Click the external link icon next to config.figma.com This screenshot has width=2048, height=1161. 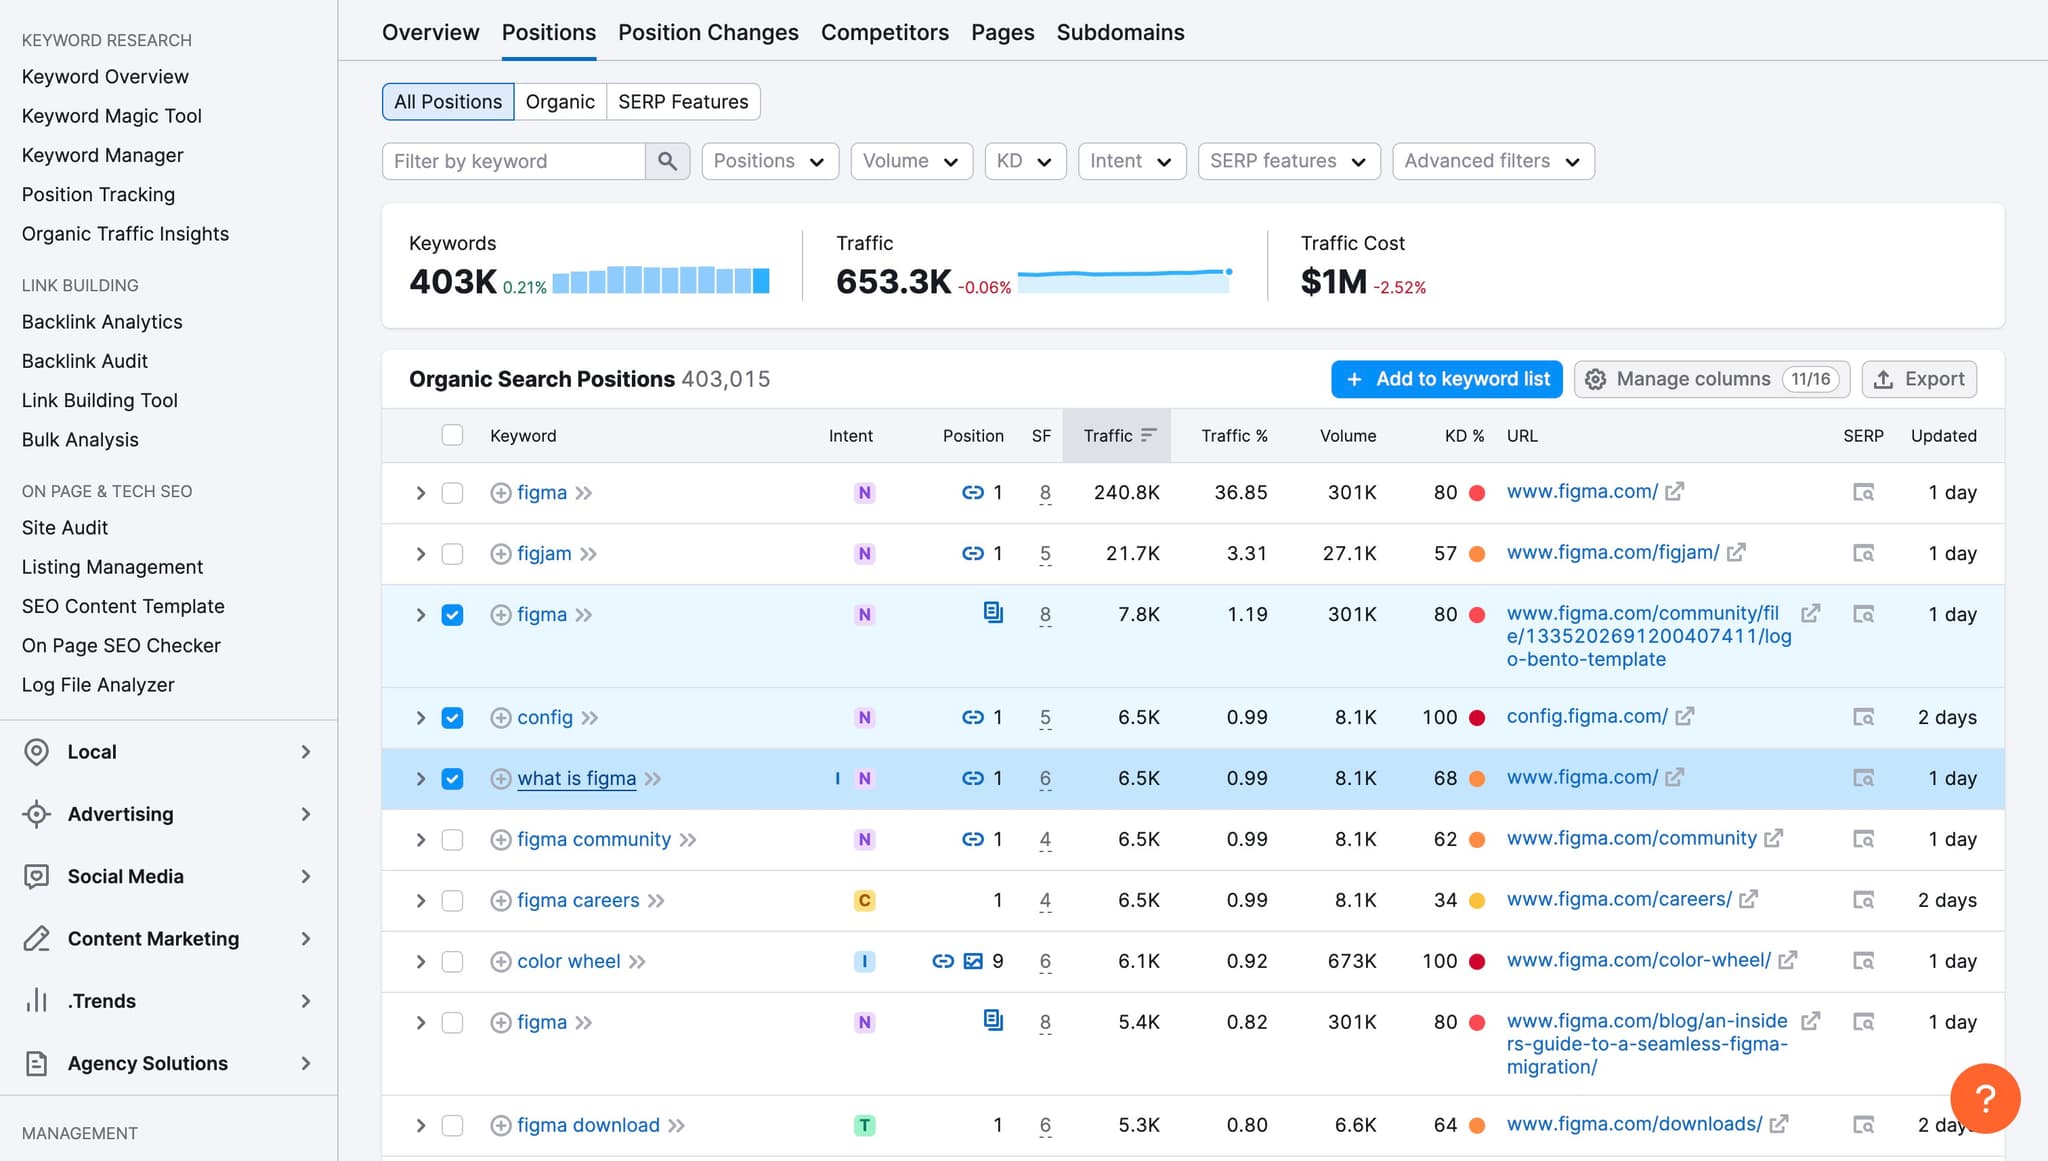(x=1685, y=716)
